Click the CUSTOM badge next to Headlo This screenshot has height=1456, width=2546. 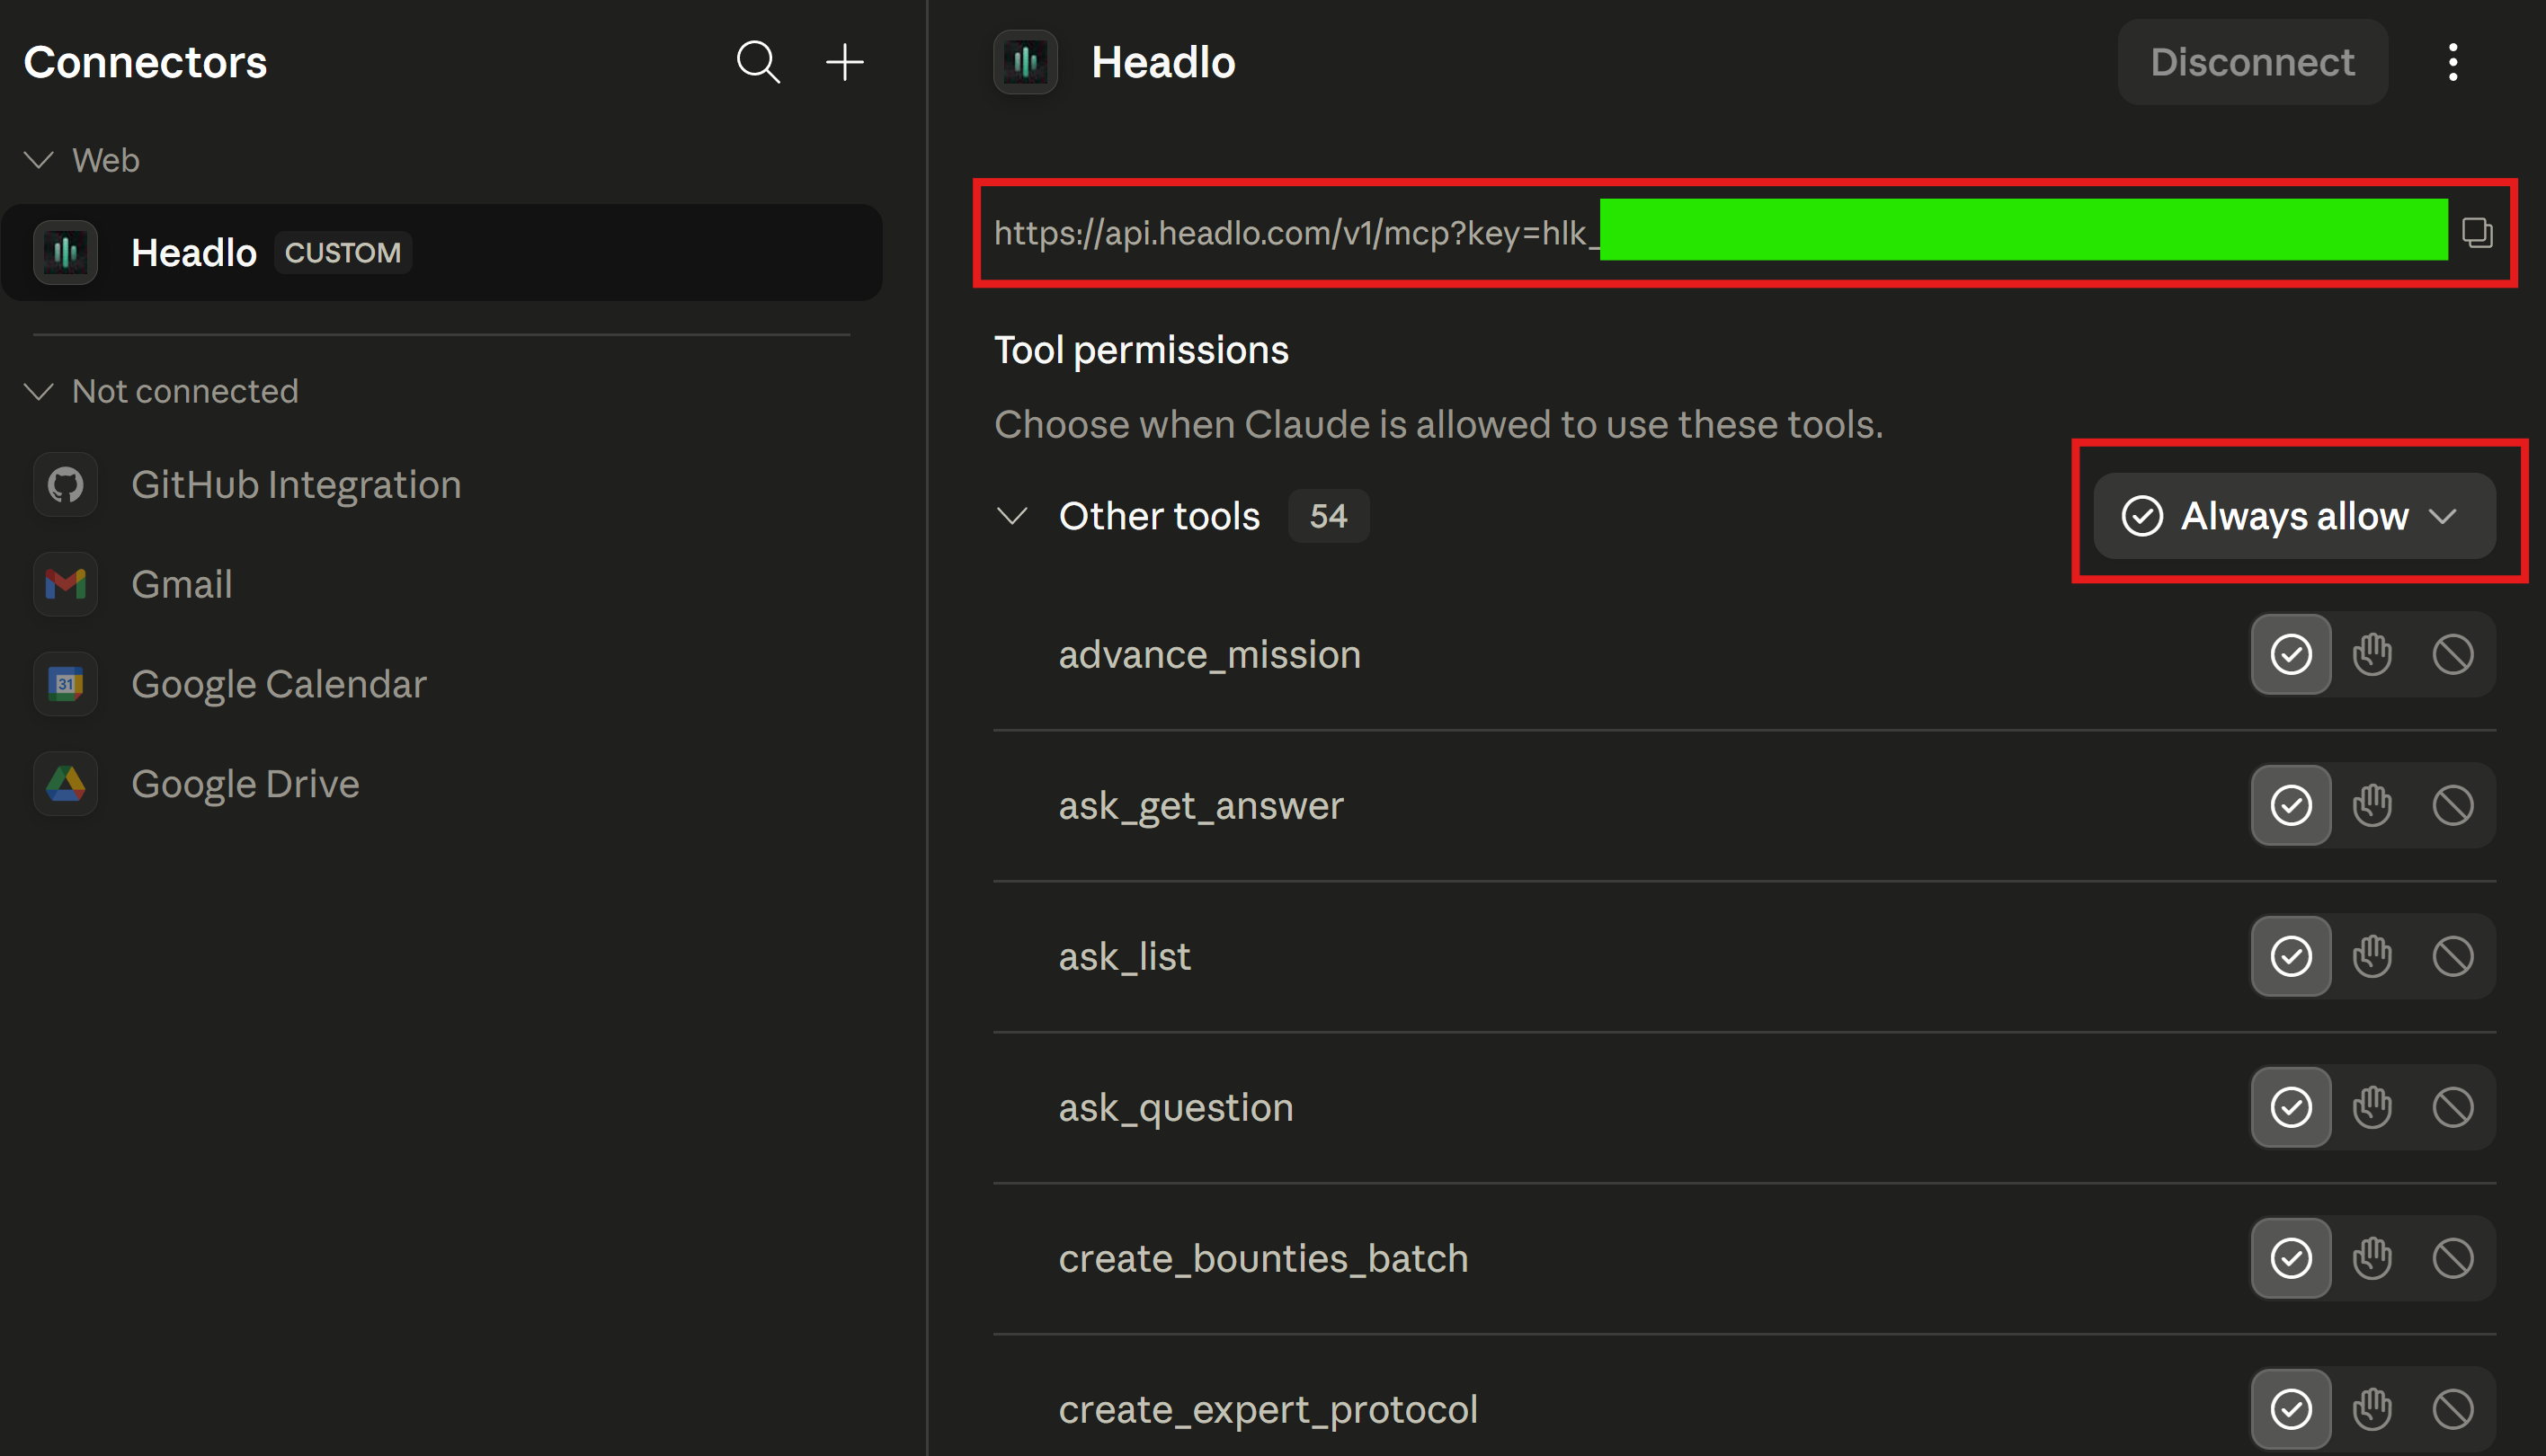pos(343,252)
